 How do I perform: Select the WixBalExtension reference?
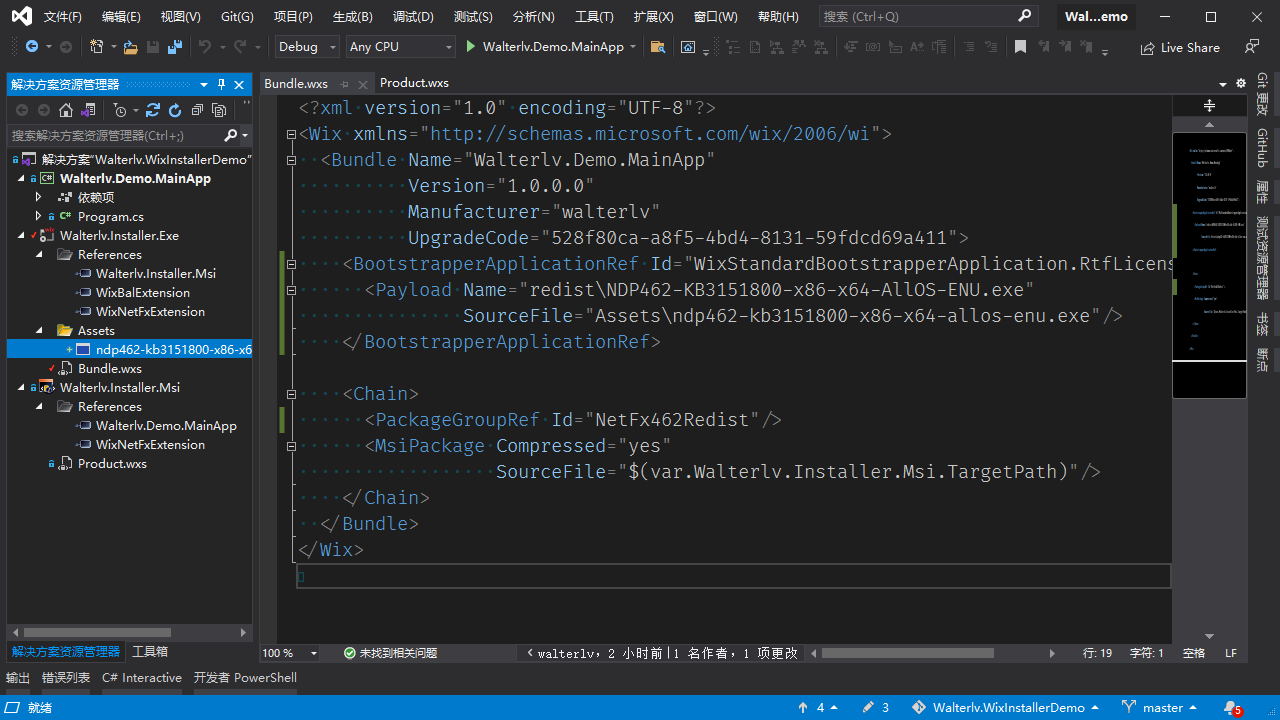click(143, 292)
